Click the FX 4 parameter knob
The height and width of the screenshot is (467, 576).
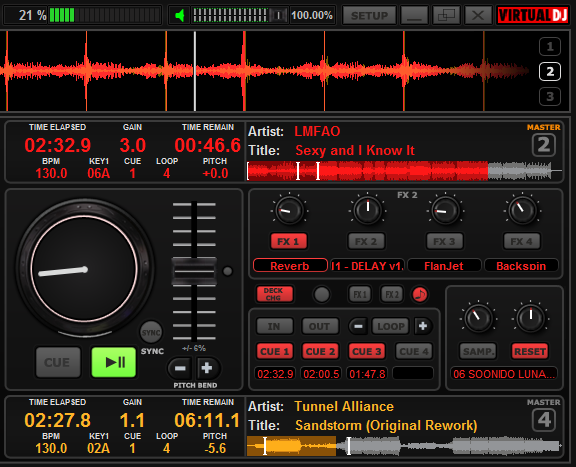pos(522,211)
